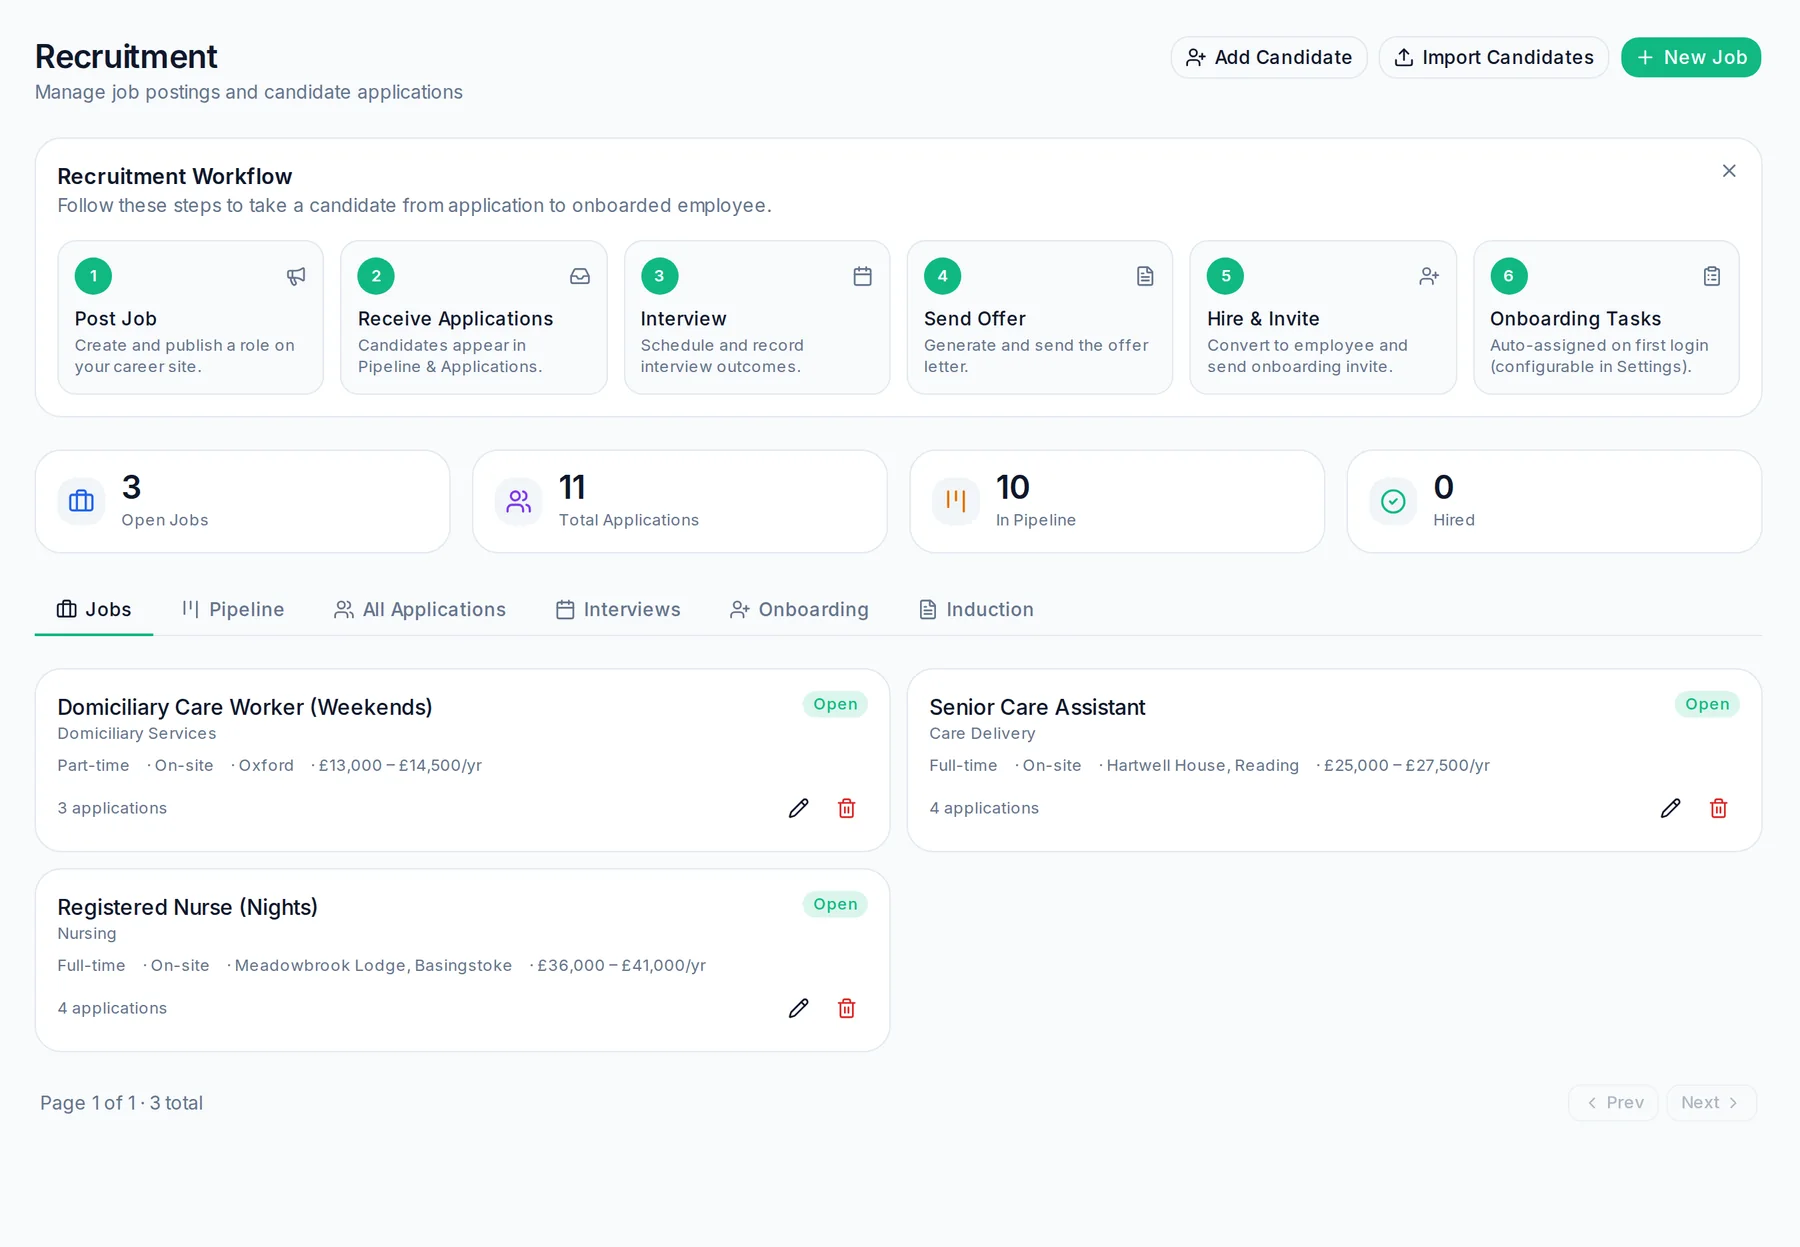1800x1247 pixels.
Task: Select the Jobs tab
Action: point(94,609)
